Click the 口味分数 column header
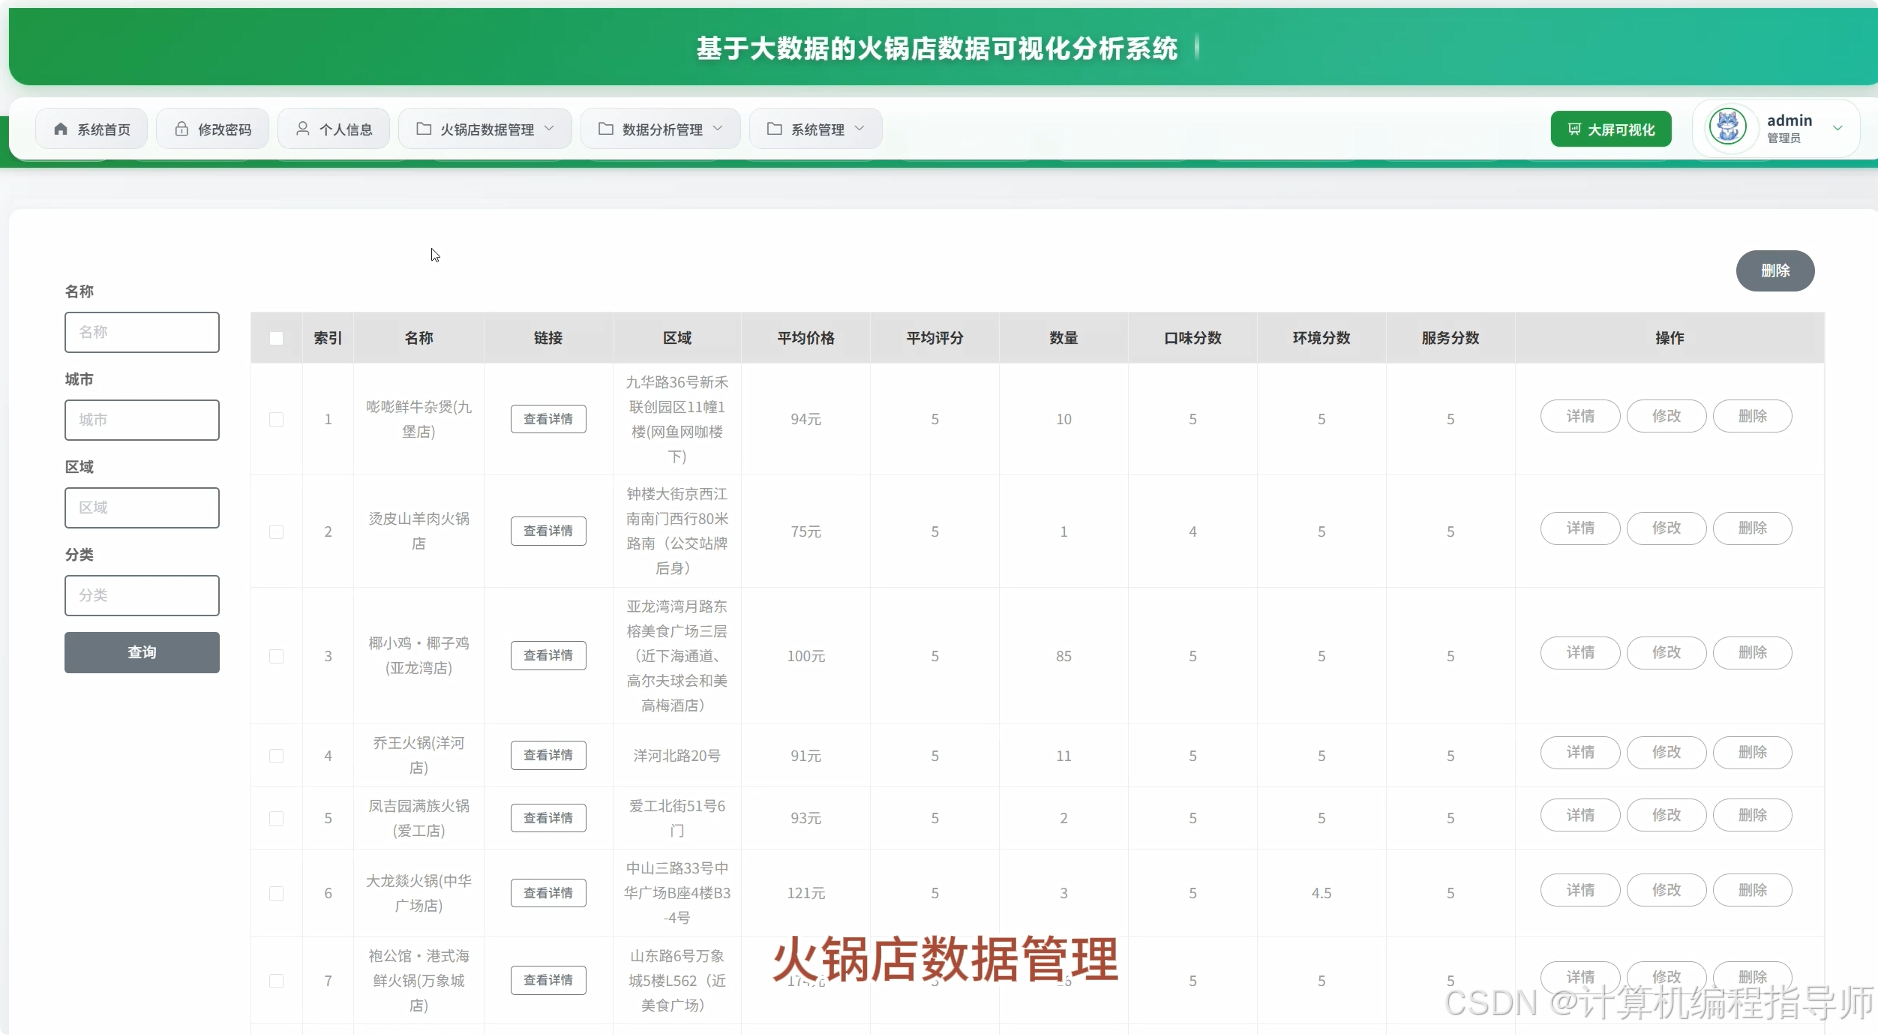 click(1193, 338)
